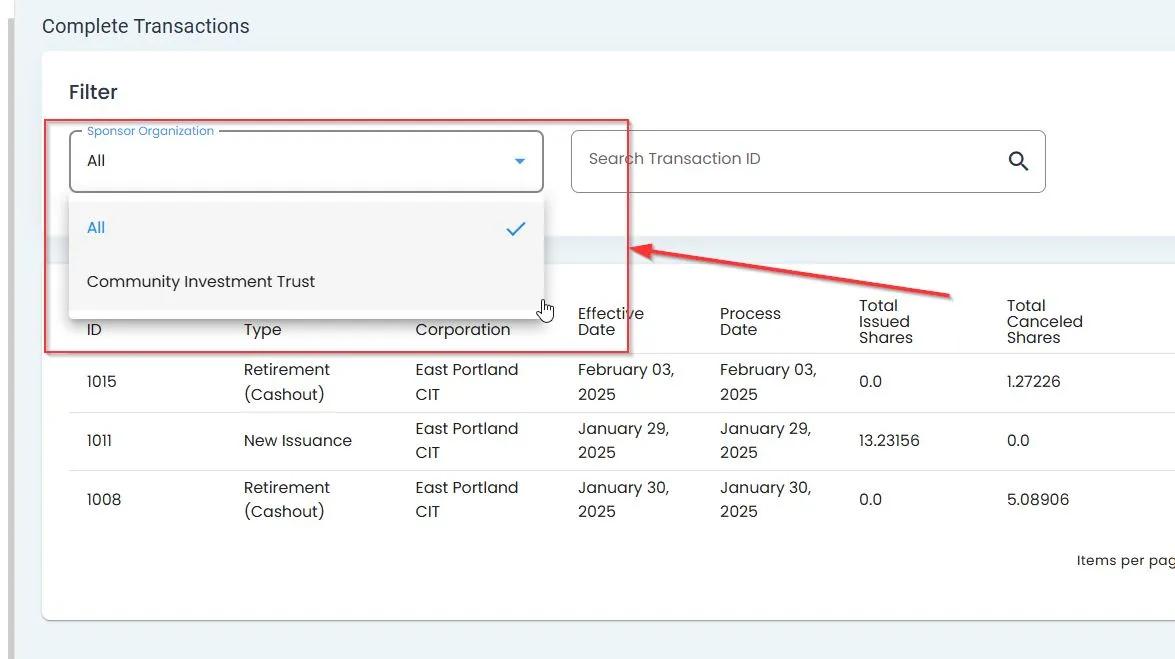
Task: Expand the Sponsor Organization dropdown arrow
Action: tap(519, 161)
